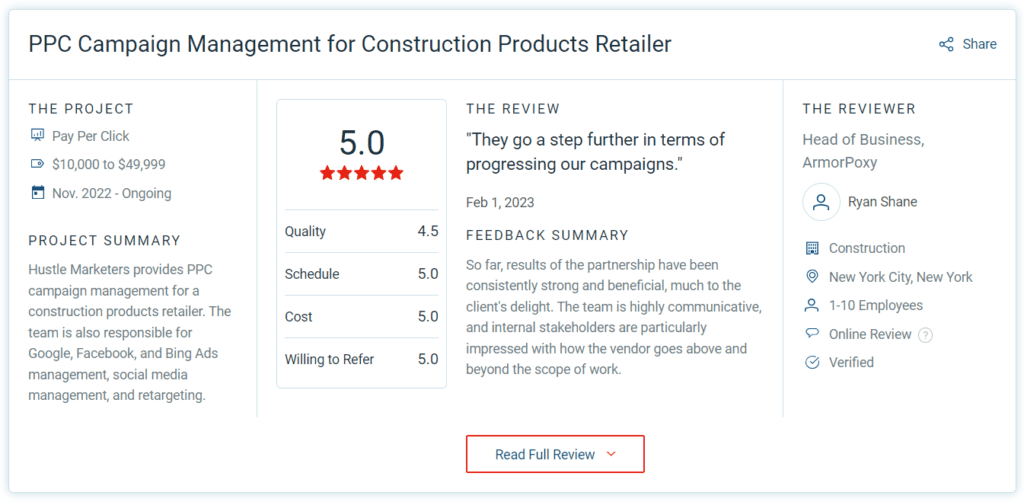This screenshot has width=1024, height=502.
Task: Click the Share link
Action: tap(979, 44)
